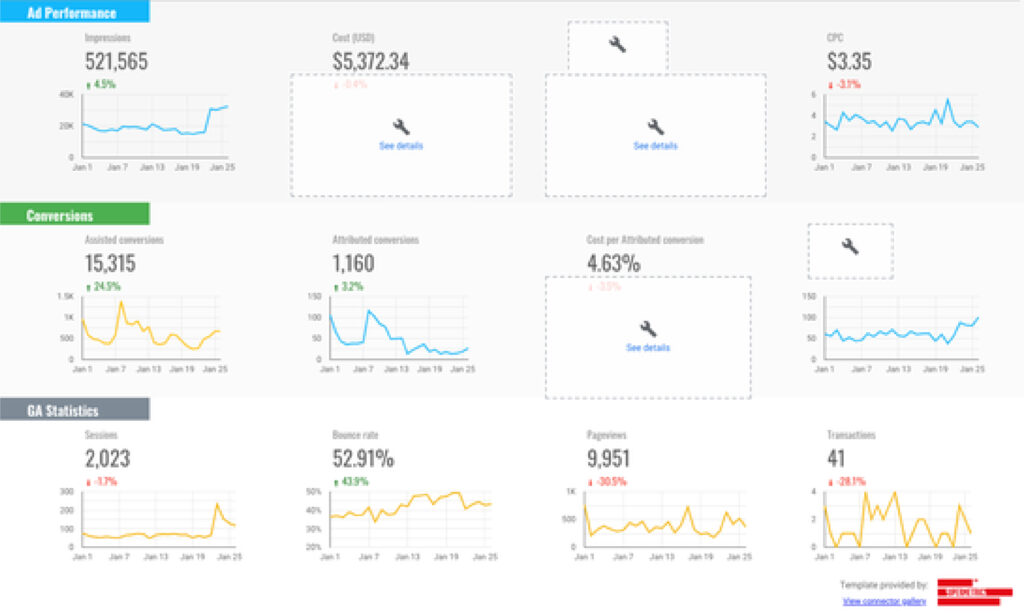This screenshot has height=614, width=1024.
Task: Select the CPC scorecard showing $3.35
Action: [x=848, y=62]
